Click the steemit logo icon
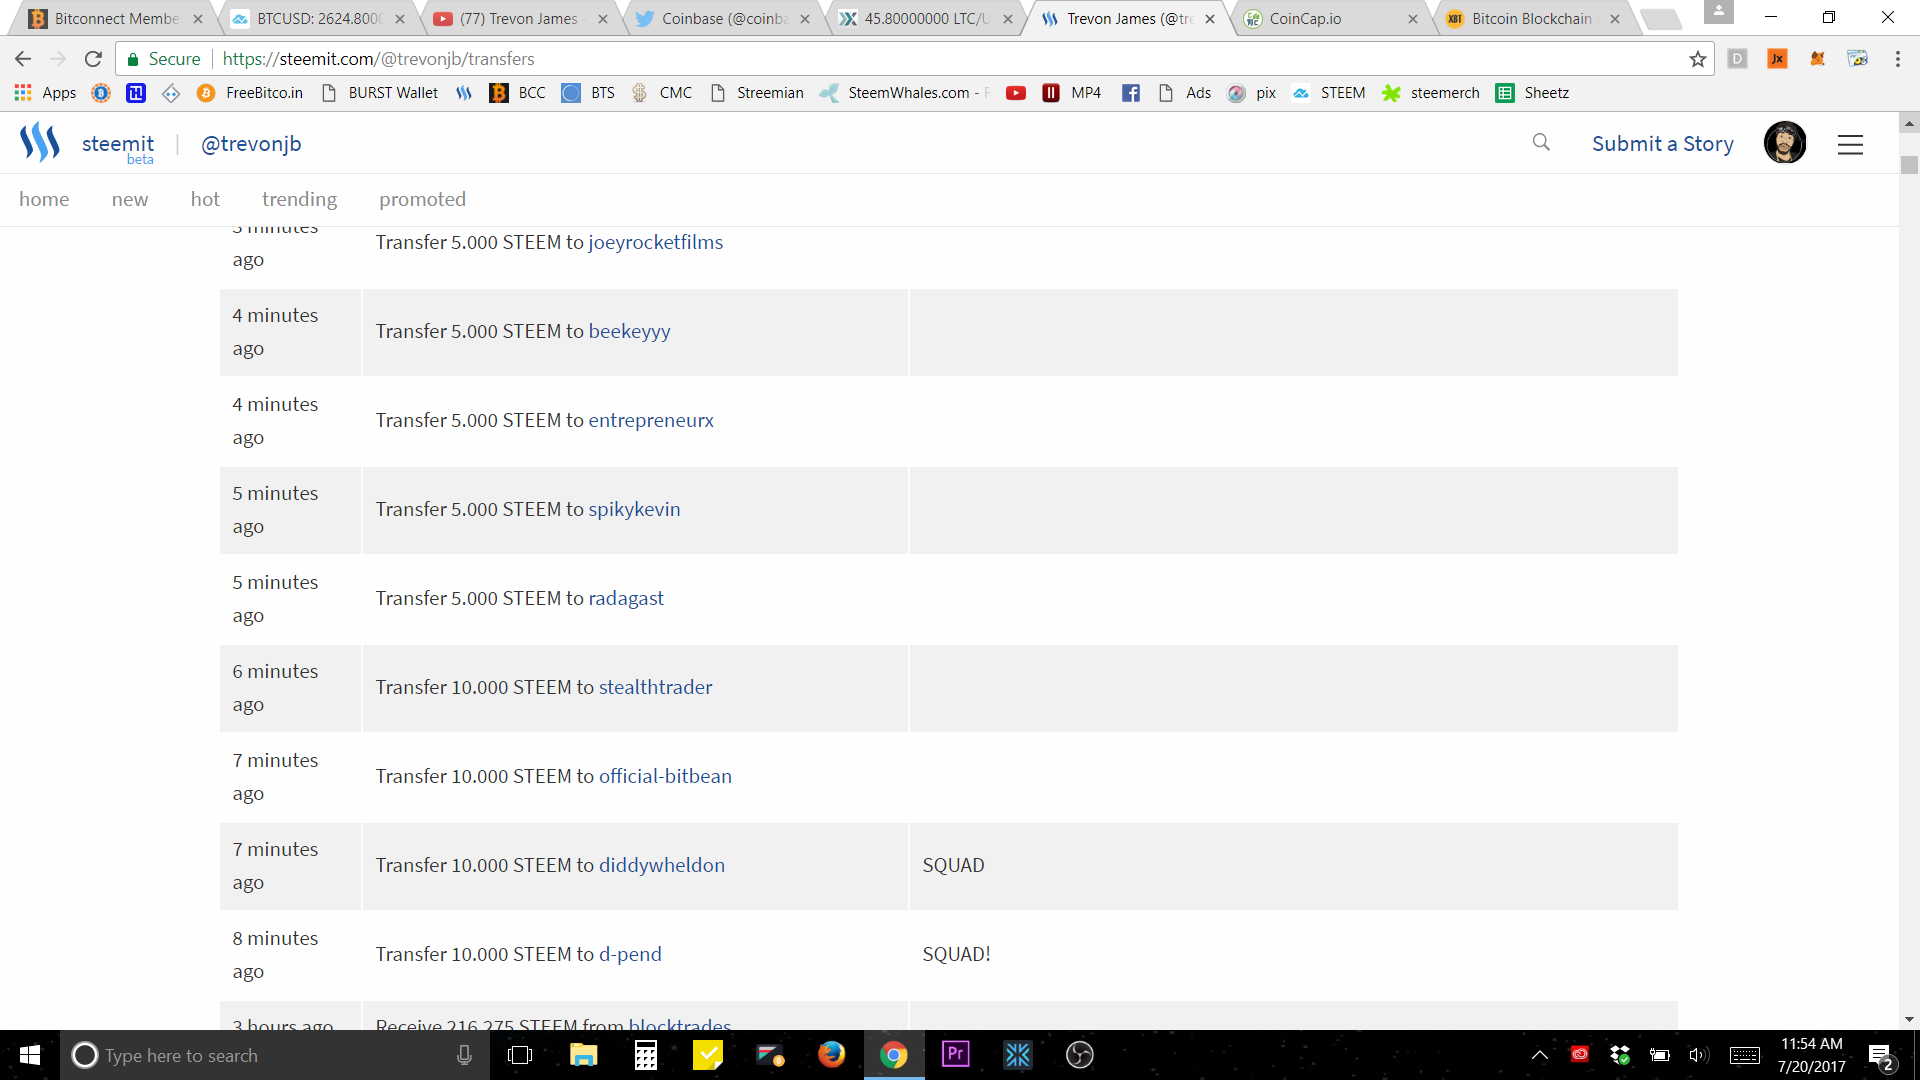1920x1080 pixels. point(40,143)
